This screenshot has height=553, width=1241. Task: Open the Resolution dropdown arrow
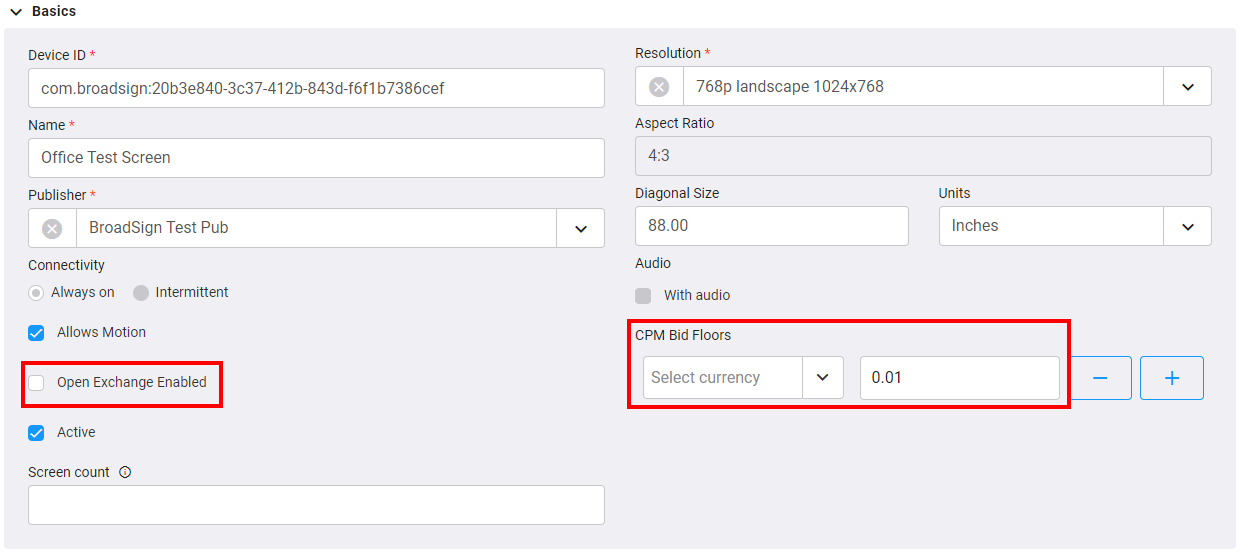coord(1188,87)
